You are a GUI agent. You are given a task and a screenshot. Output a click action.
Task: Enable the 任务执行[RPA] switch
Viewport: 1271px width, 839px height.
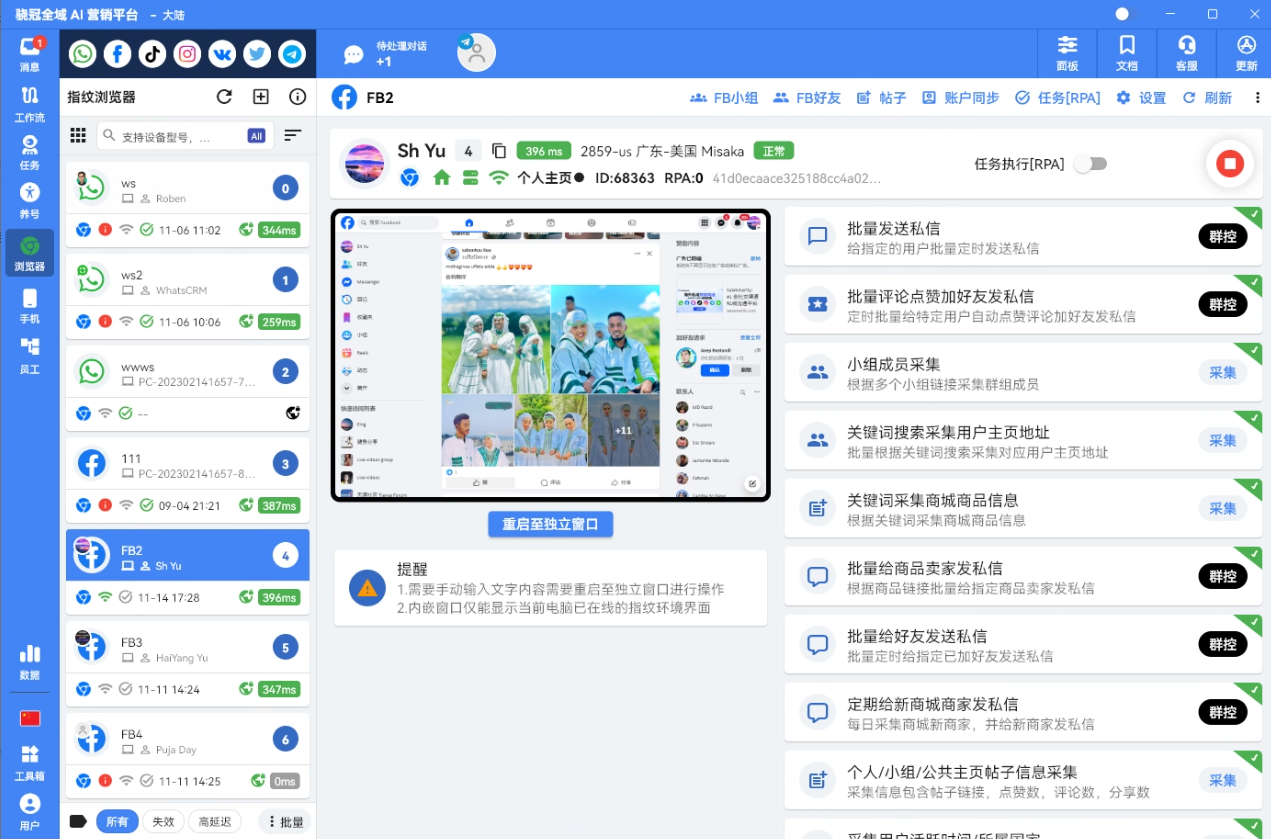click(x=1090, y=163)
